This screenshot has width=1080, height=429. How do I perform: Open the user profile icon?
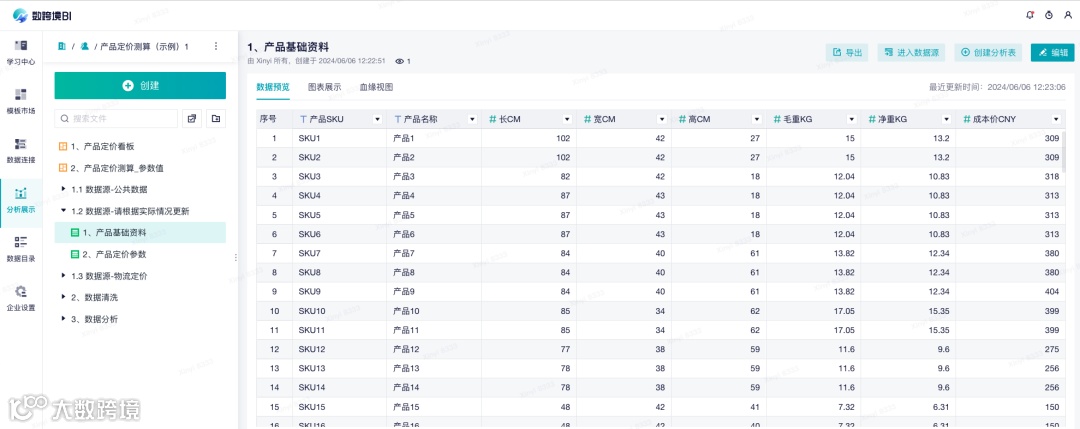1068,14
